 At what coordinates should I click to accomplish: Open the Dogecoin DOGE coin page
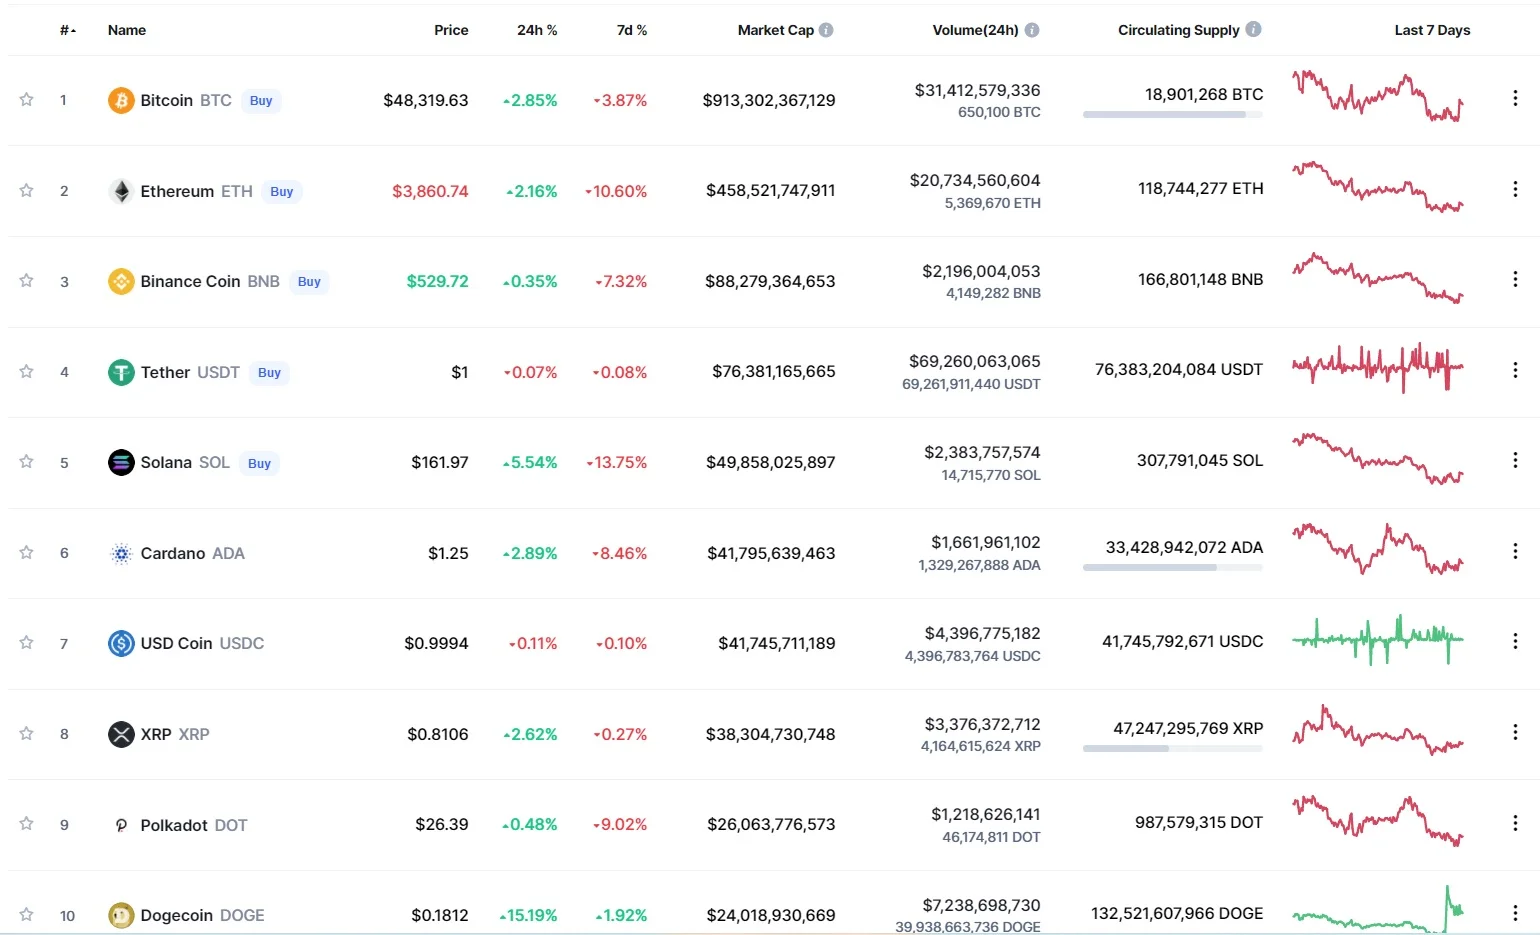coord(202,915)
